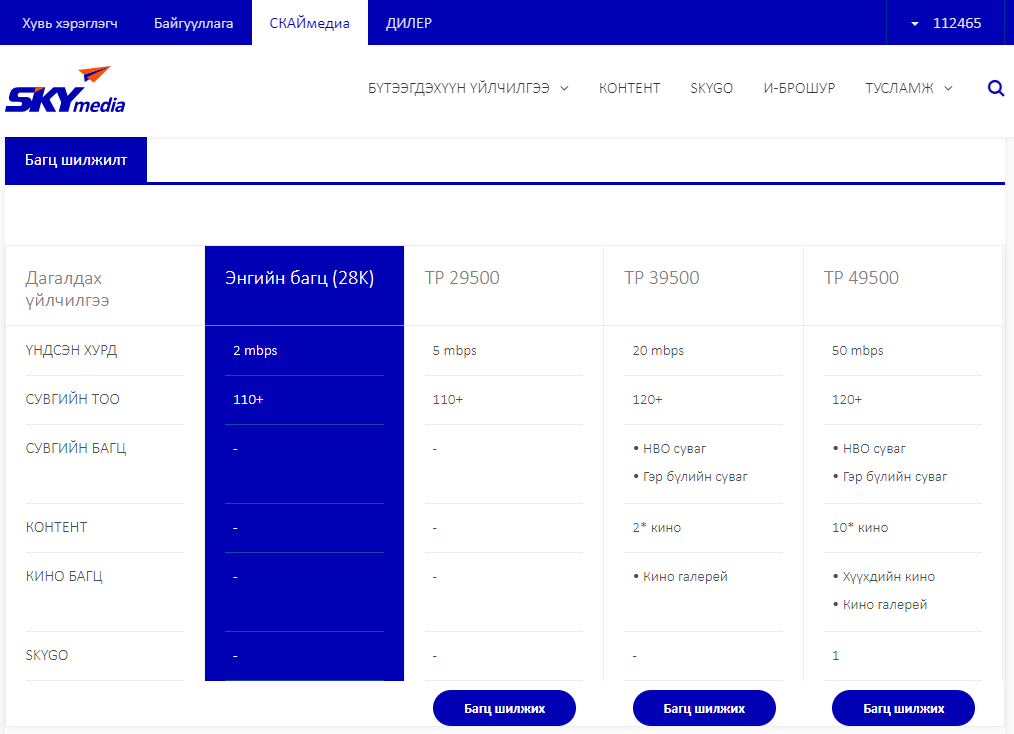Select the Багц шилжилт tab

click(x=76, y=160)
